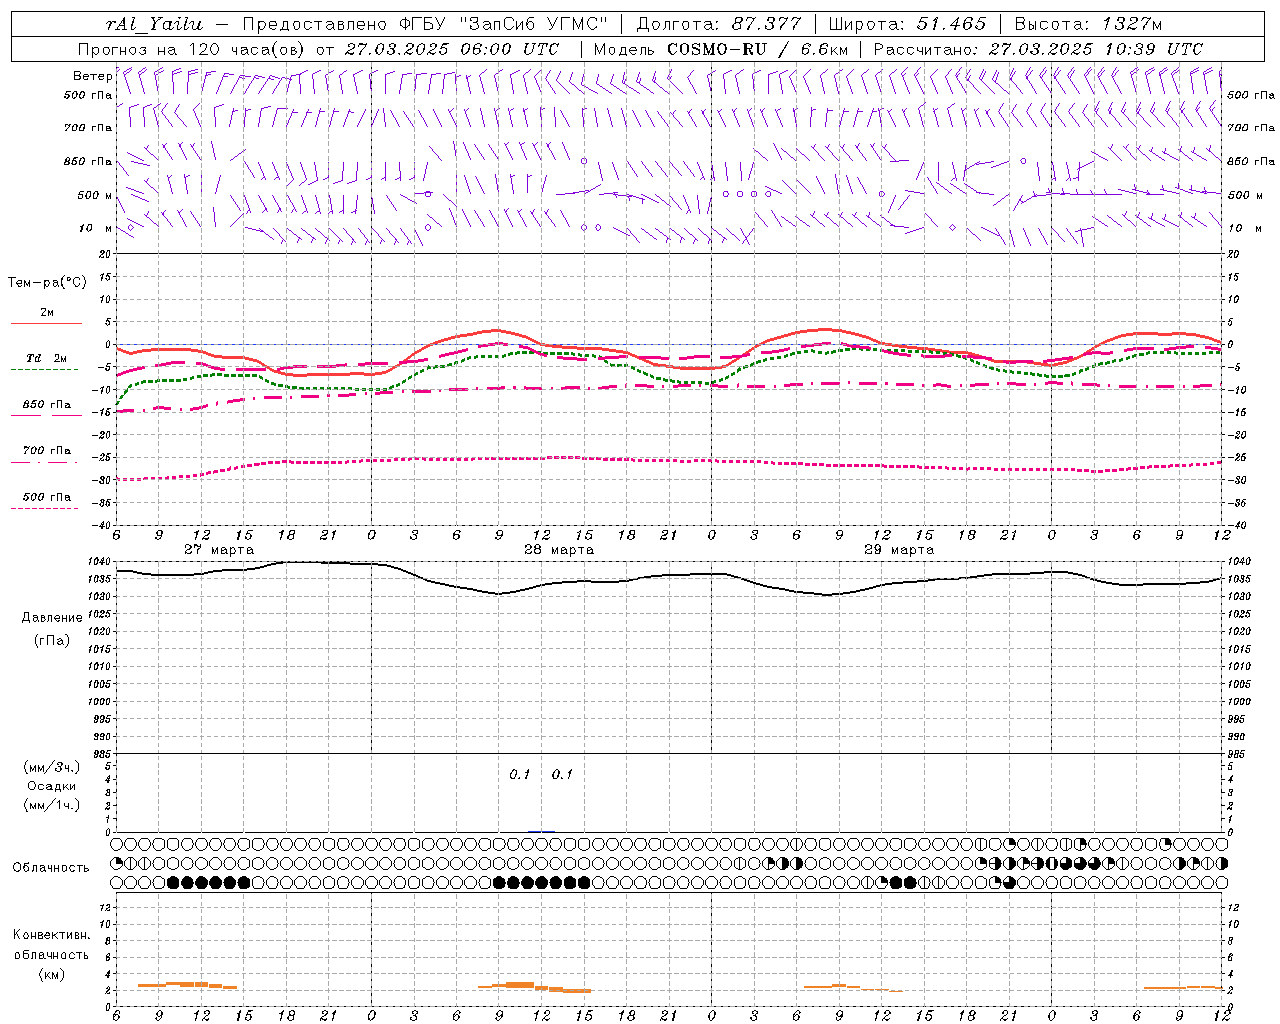Click the '10 м' wind level label on left
Viewport: 1280px width, 1024px height.
96,229
